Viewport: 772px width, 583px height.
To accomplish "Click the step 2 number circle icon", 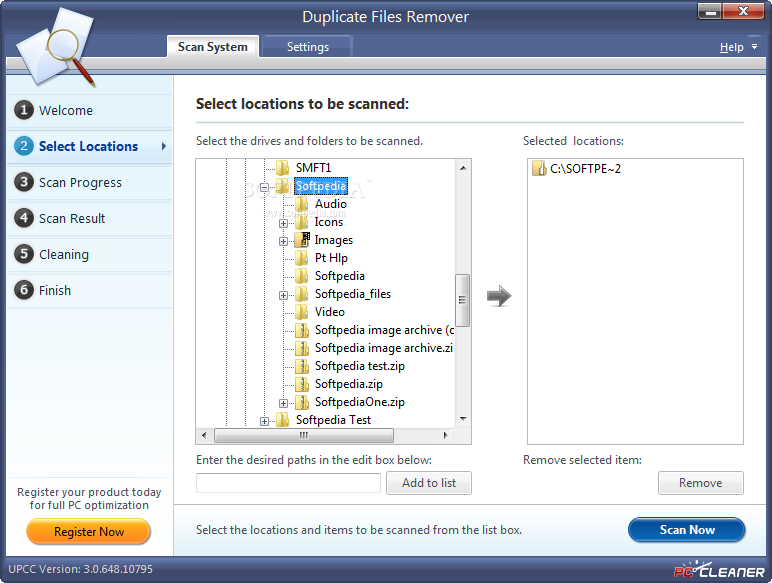I will point(24,146).
